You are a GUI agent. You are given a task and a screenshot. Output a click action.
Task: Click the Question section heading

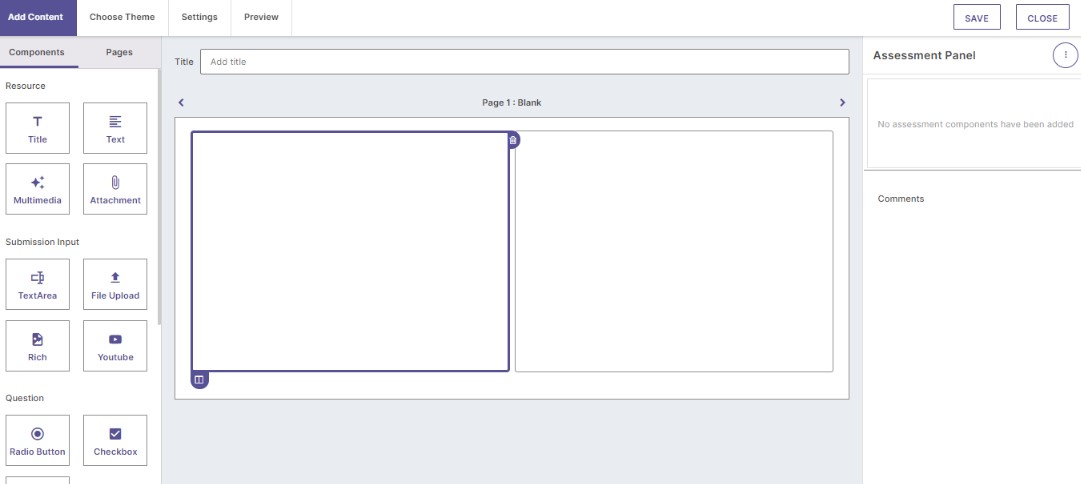tap(26, 398)
